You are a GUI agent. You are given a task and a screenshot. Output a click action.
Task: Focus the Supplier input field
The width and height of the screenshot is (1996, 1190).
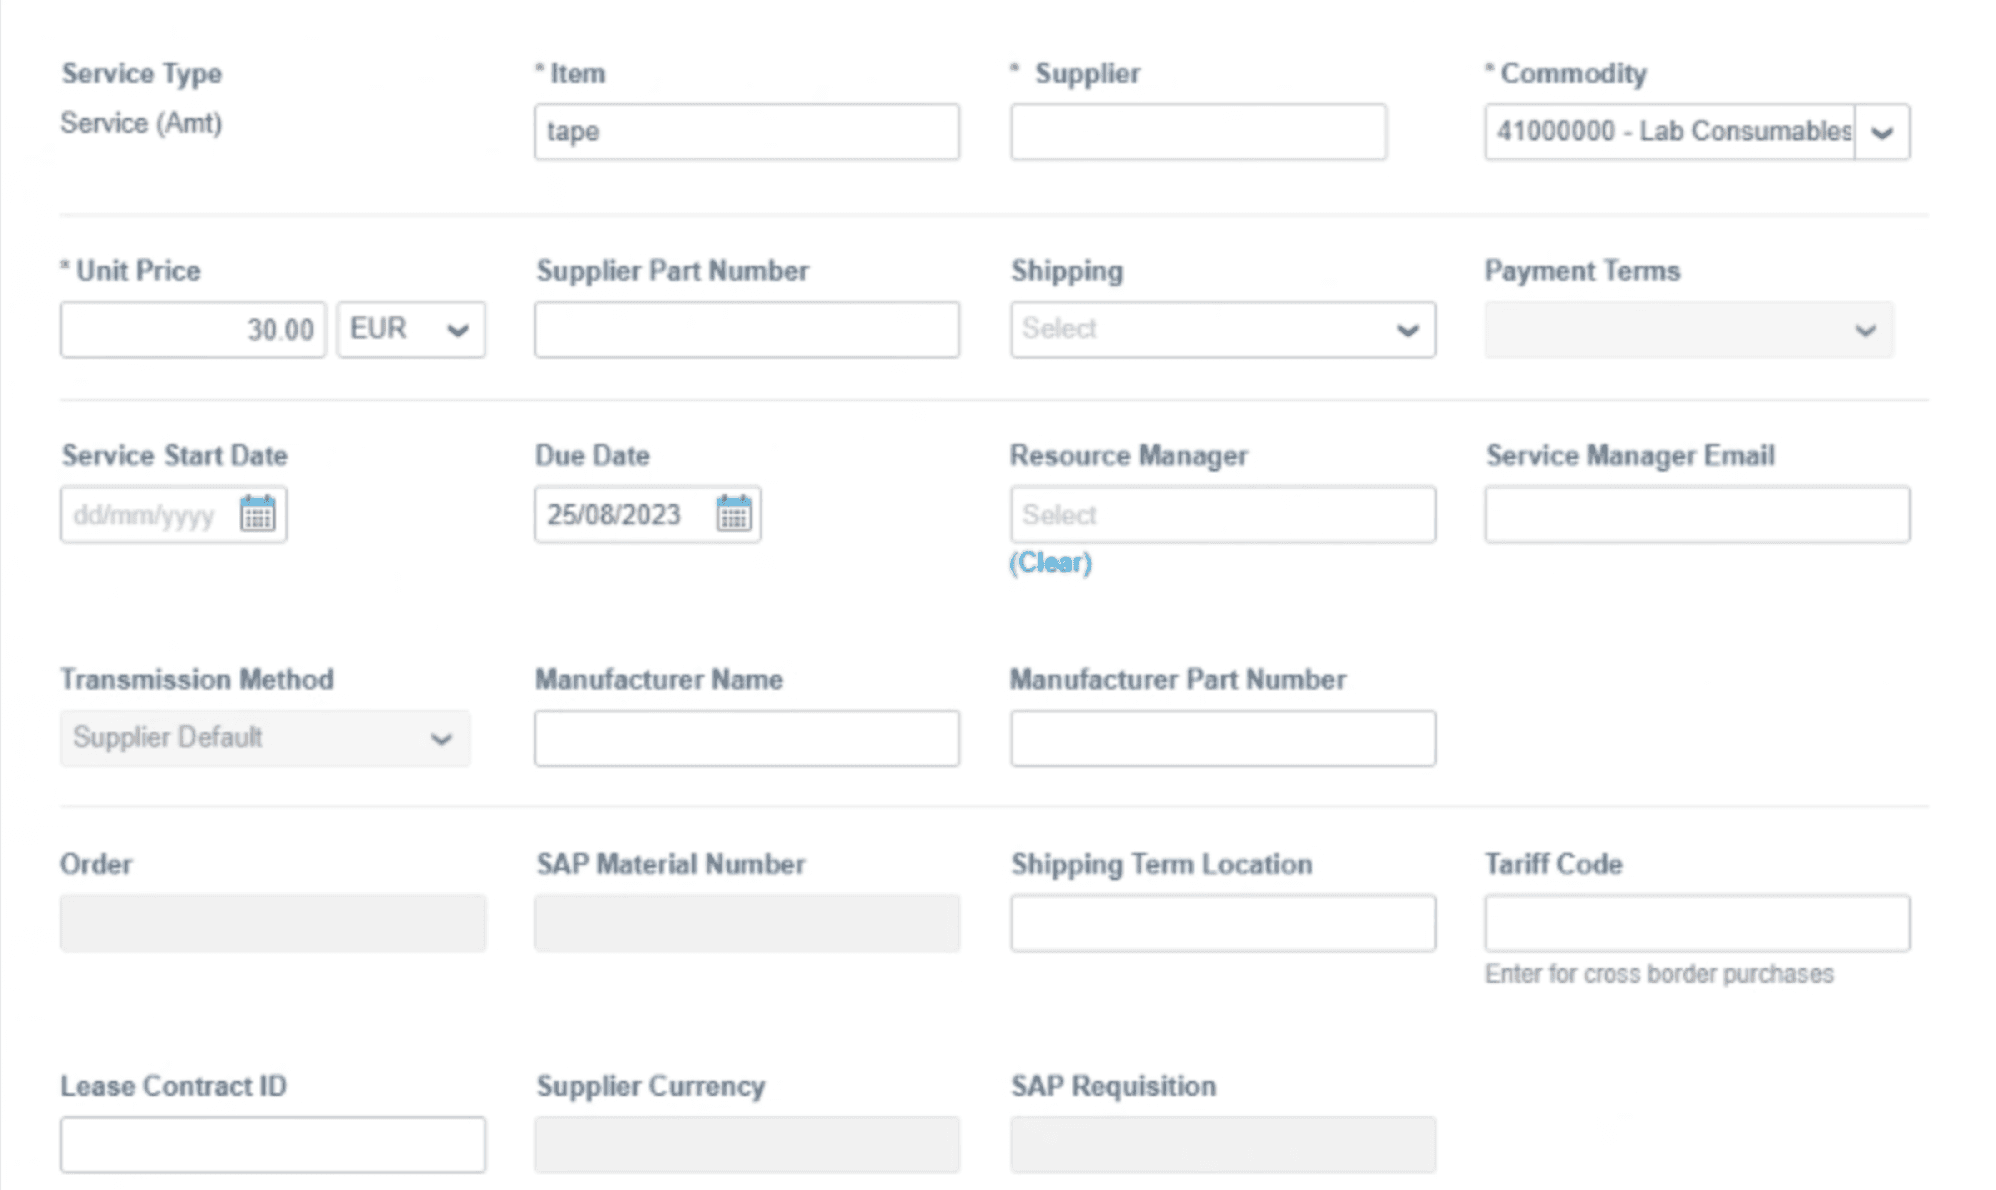tap(1197, 132)
